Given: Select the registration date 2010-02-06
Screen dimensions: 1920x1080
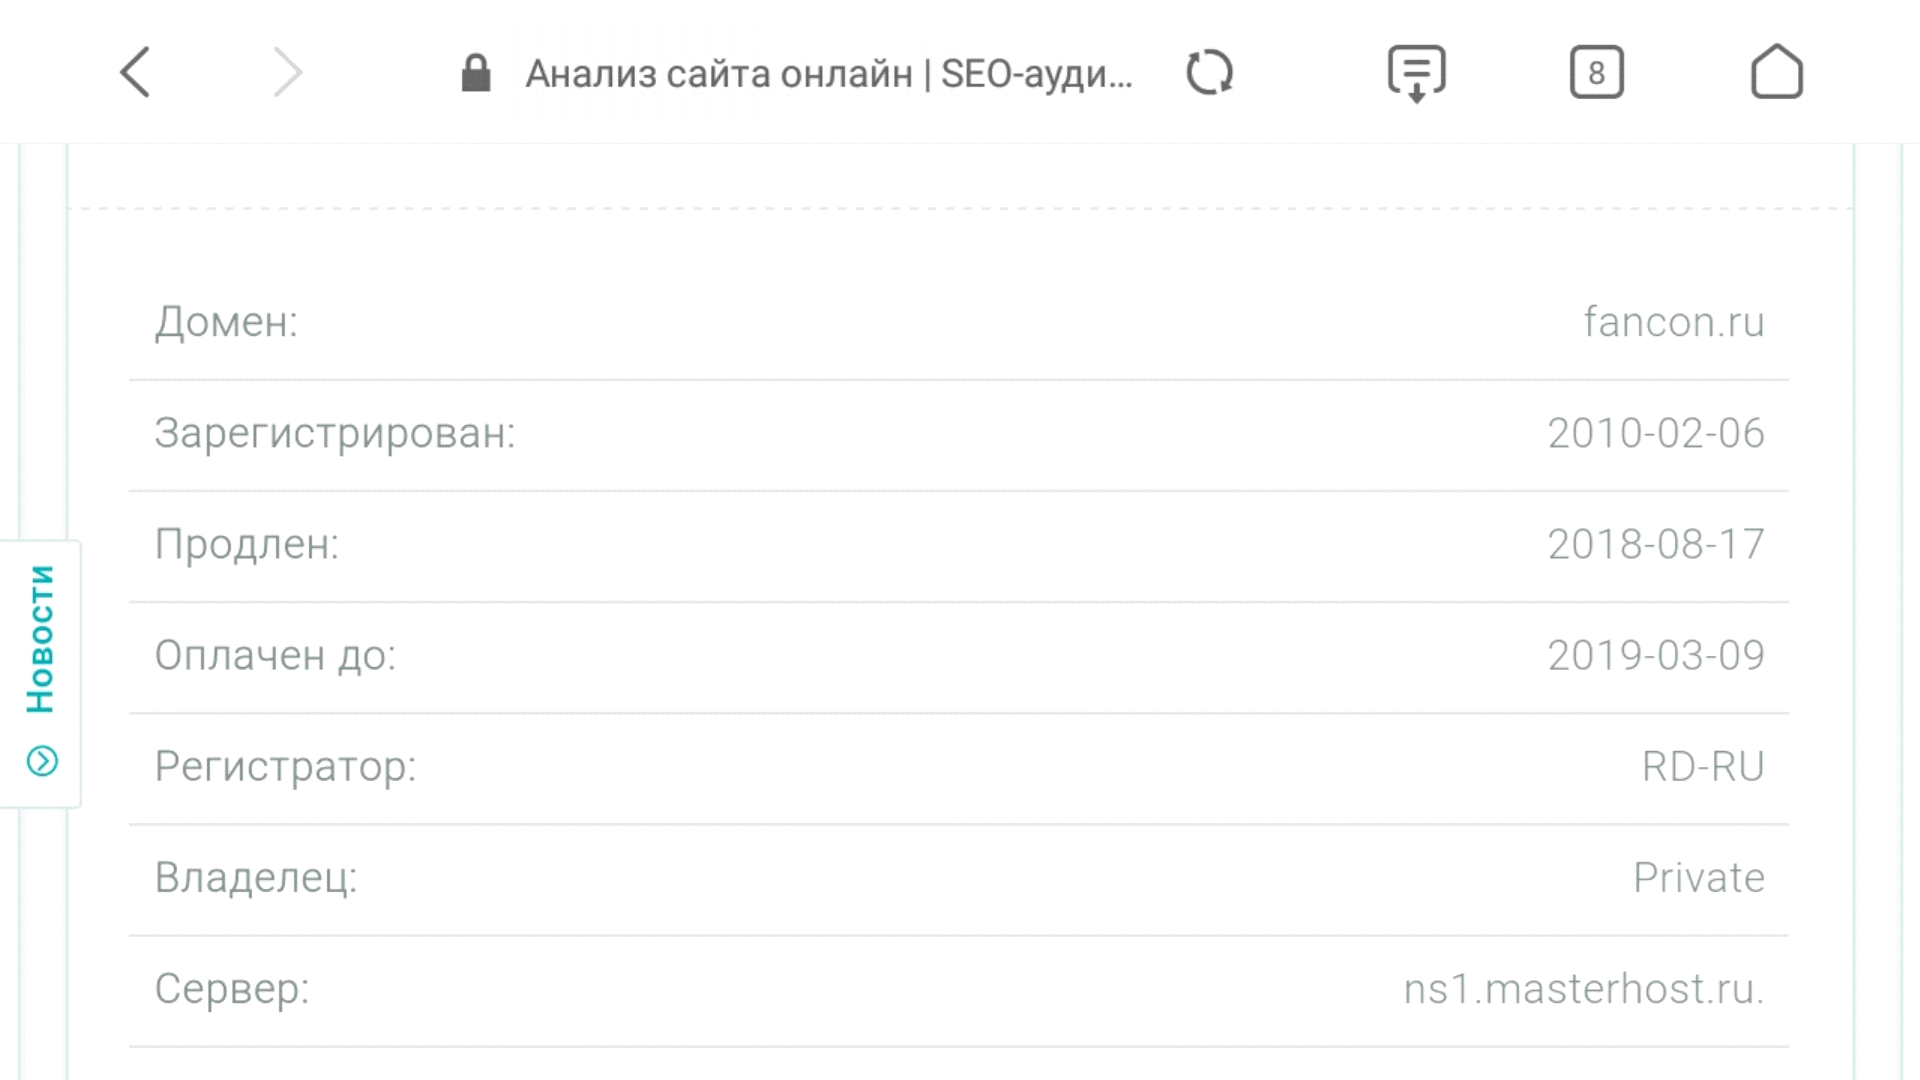Looking at the screenshot, I should click(1655, 433).
